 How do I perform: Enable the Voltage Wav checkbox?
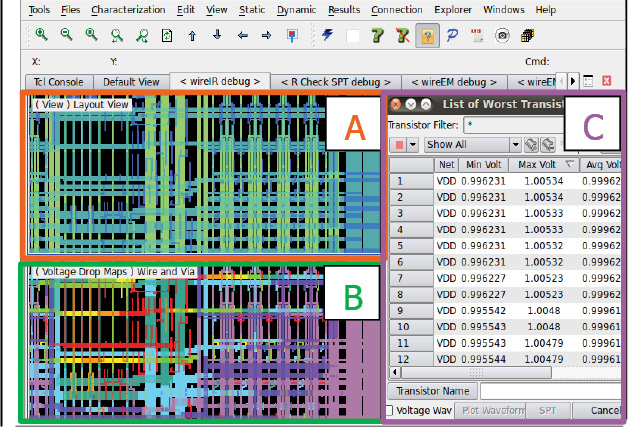(x=390, y=411)
